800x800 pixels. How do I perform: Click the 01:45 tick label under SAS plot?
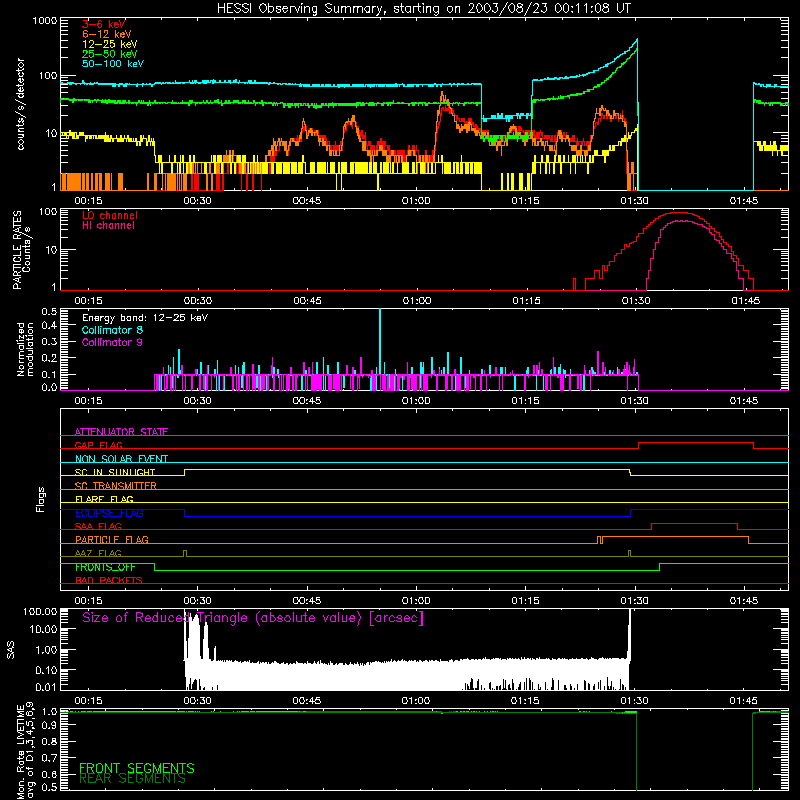[744, 701]
